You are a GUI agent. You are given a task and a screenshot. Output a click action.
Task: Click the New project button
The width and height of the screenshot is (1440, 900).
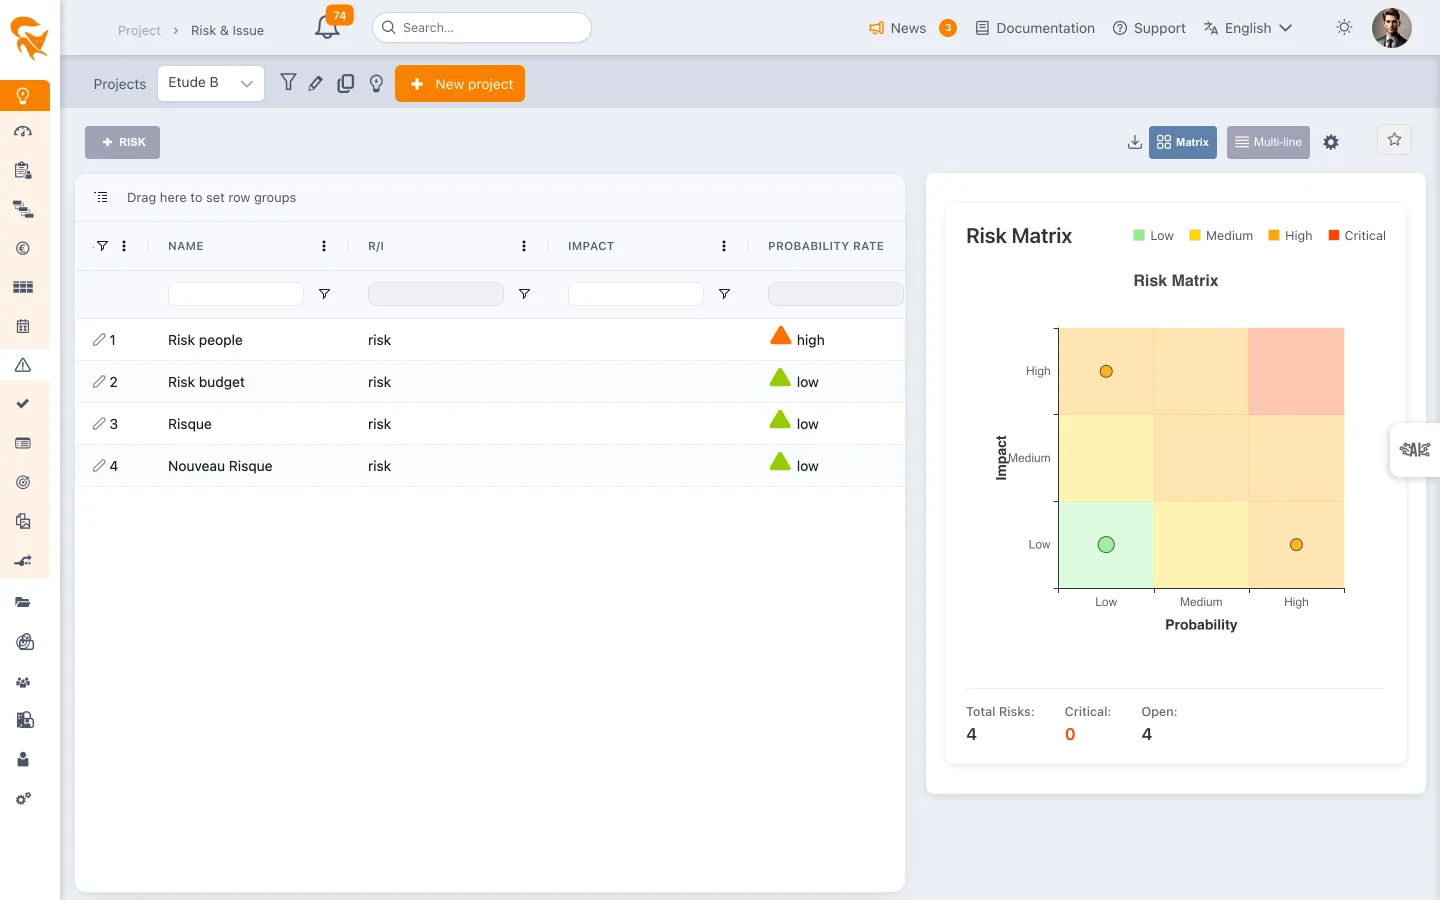[460, 84]
